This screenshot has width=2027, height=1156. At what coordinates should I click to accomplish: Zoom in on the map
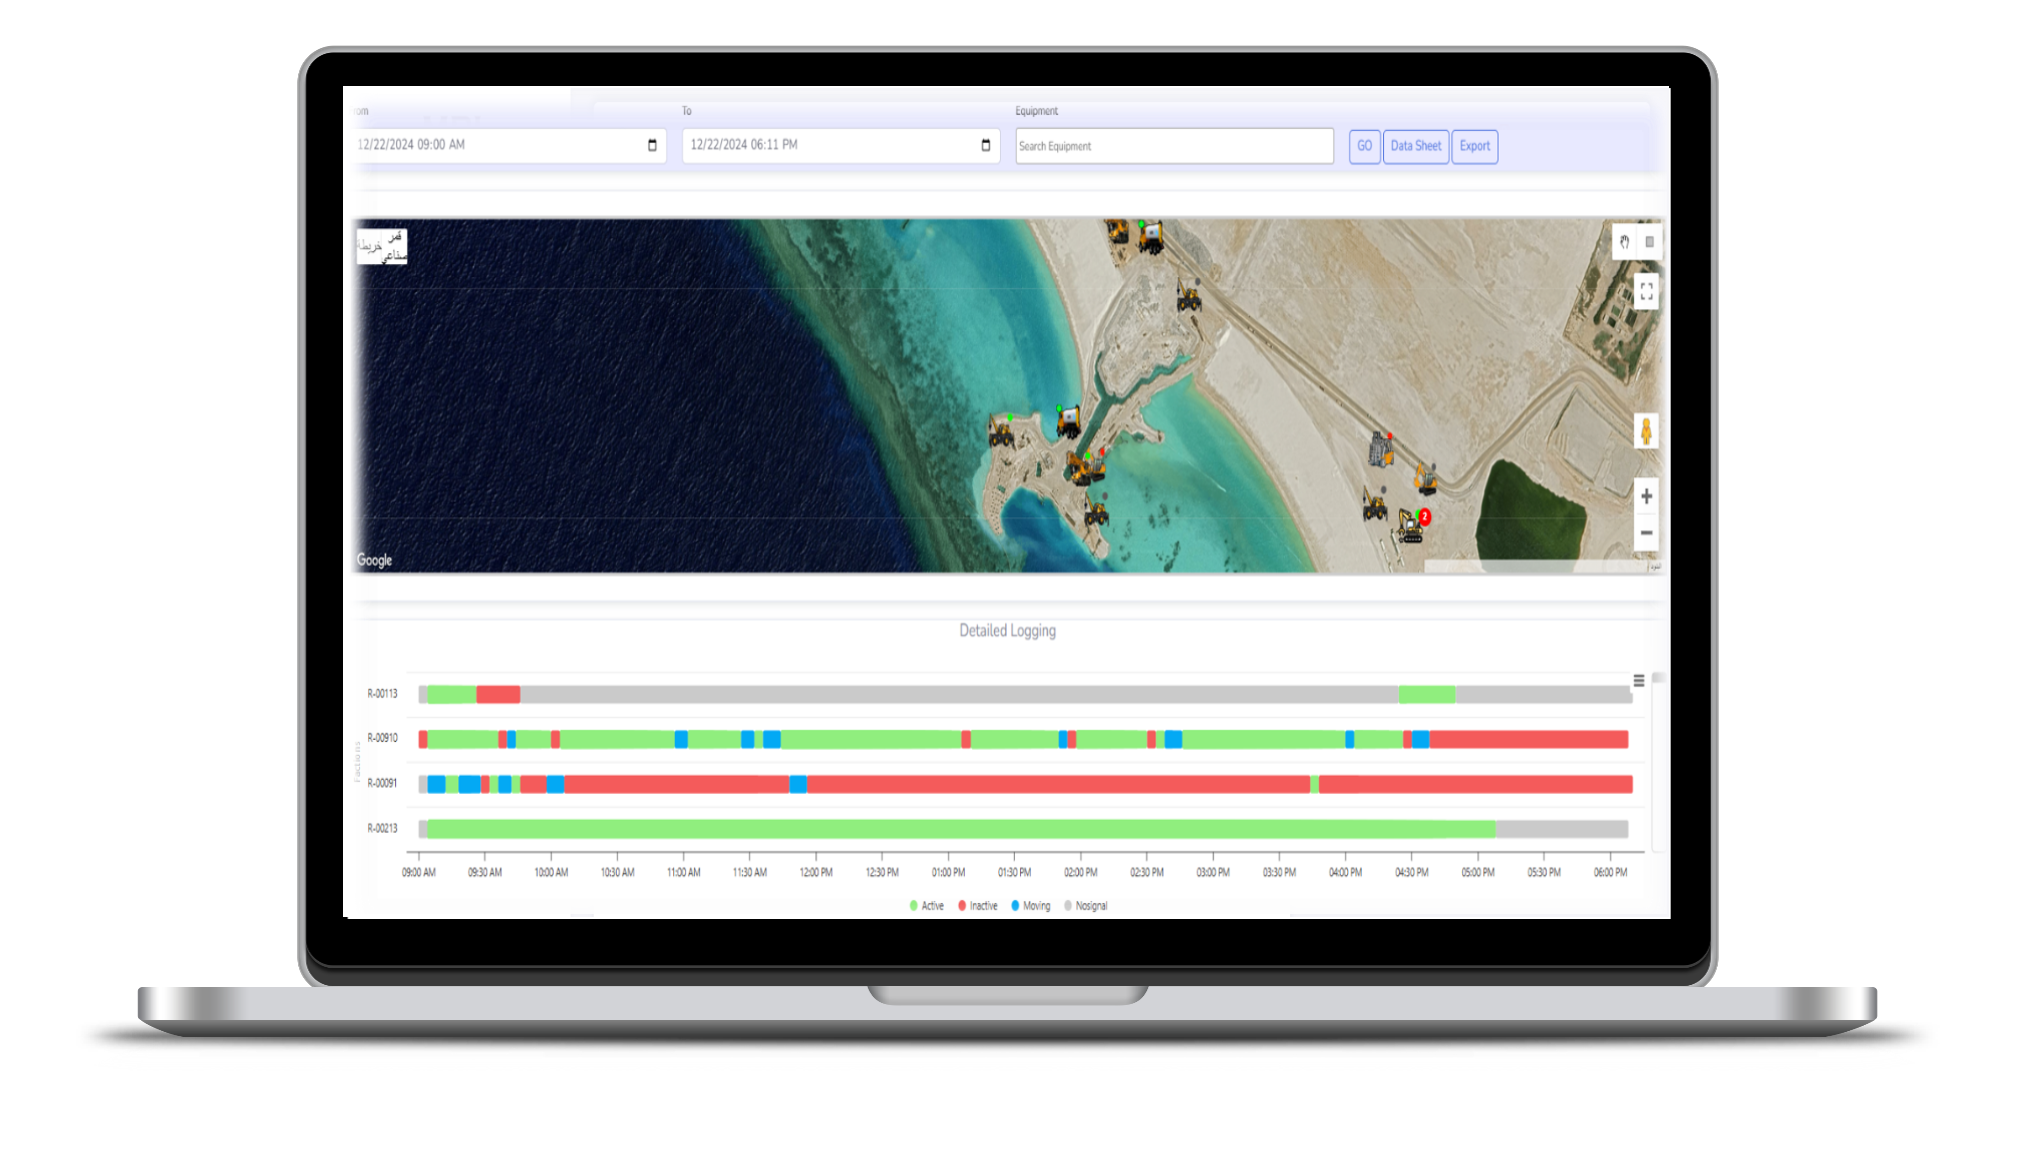tap(1646, 496)
